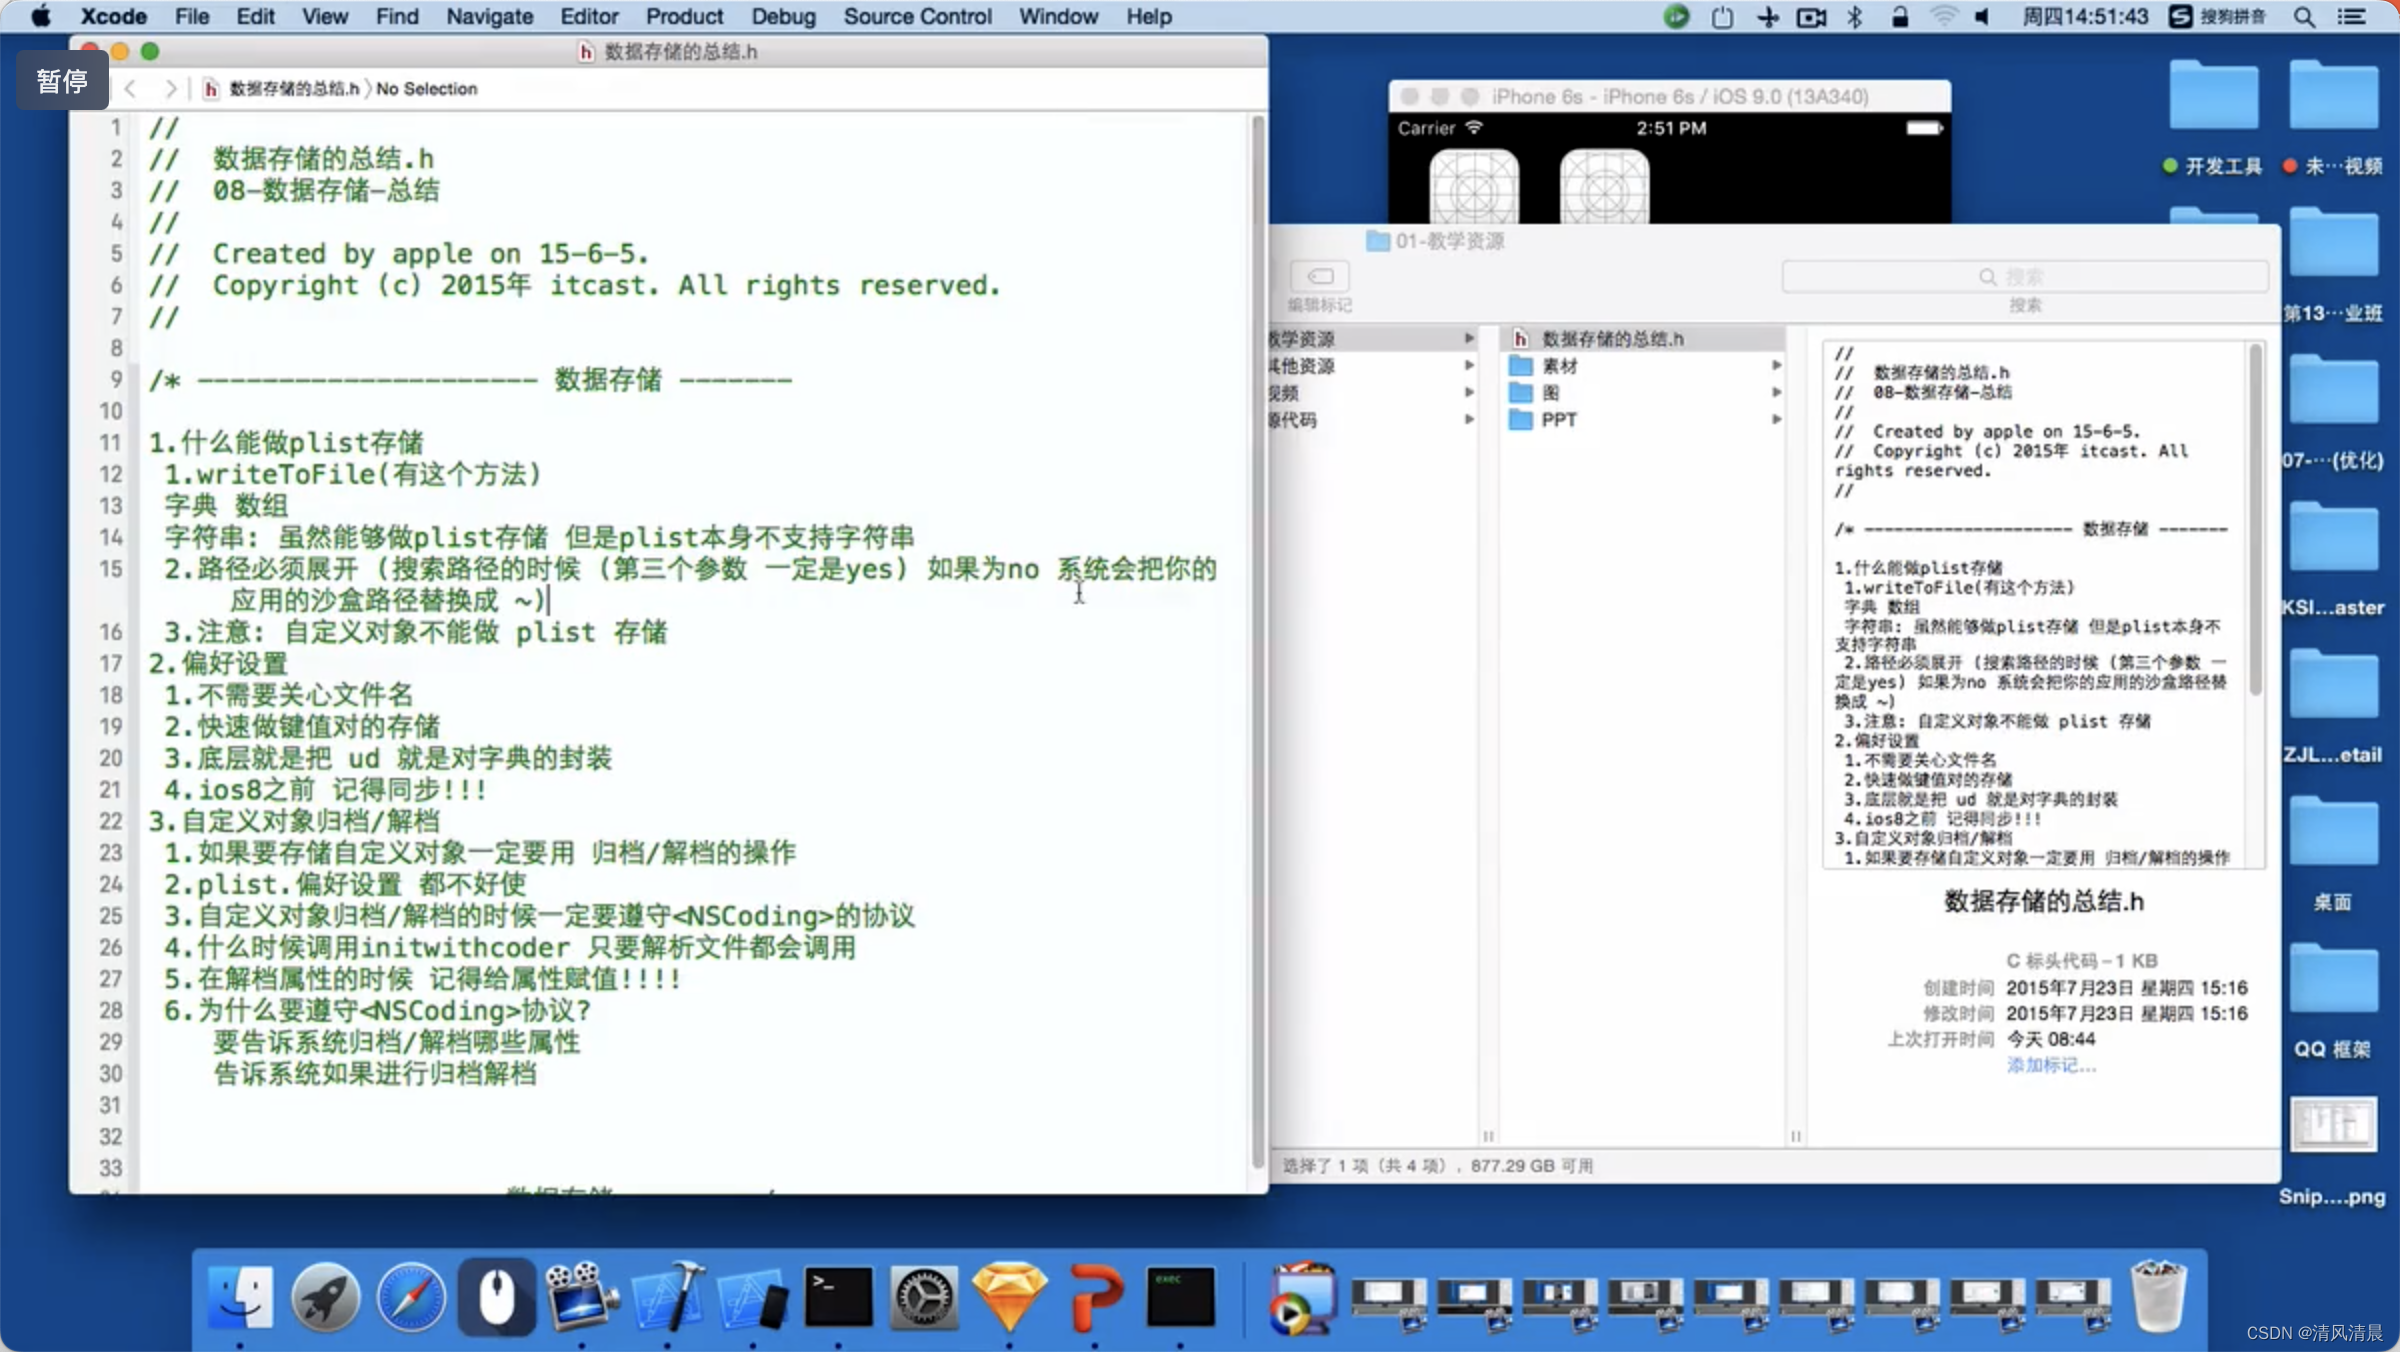
Task: Expand 图 folder arrow in Finder column
Action: pos(1776,392)
